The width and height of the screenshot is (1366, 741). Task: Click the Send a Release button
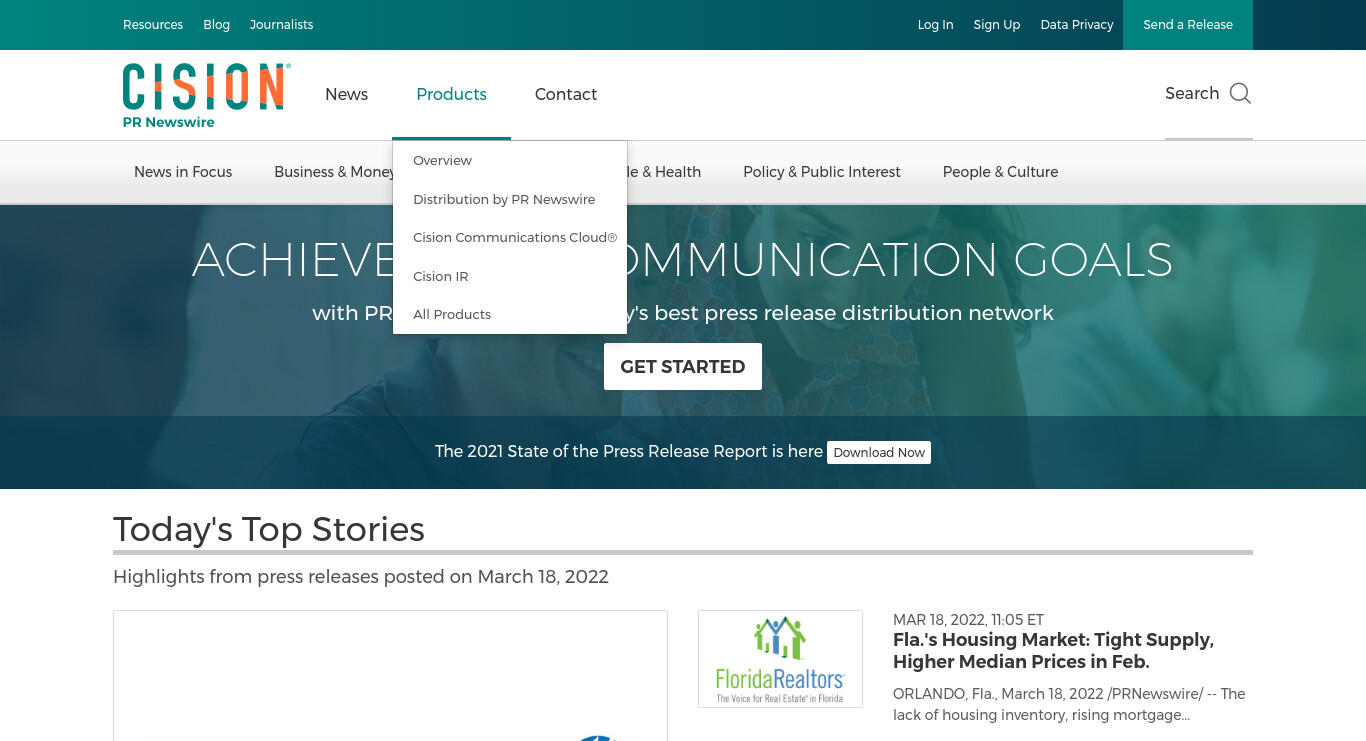click(1188, 25)
